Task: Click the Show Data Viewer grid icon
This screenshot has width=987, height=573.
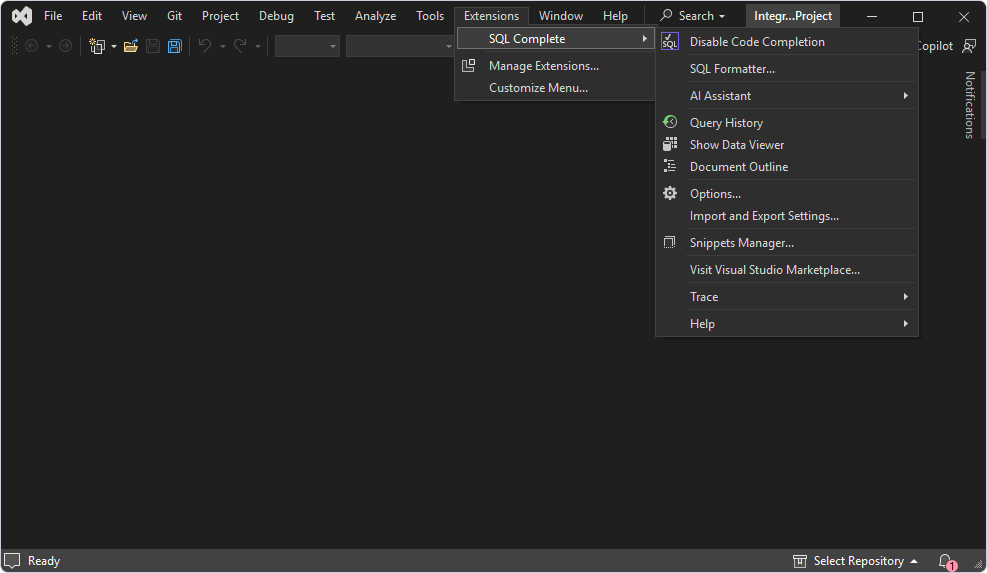Action: point(670,144)
